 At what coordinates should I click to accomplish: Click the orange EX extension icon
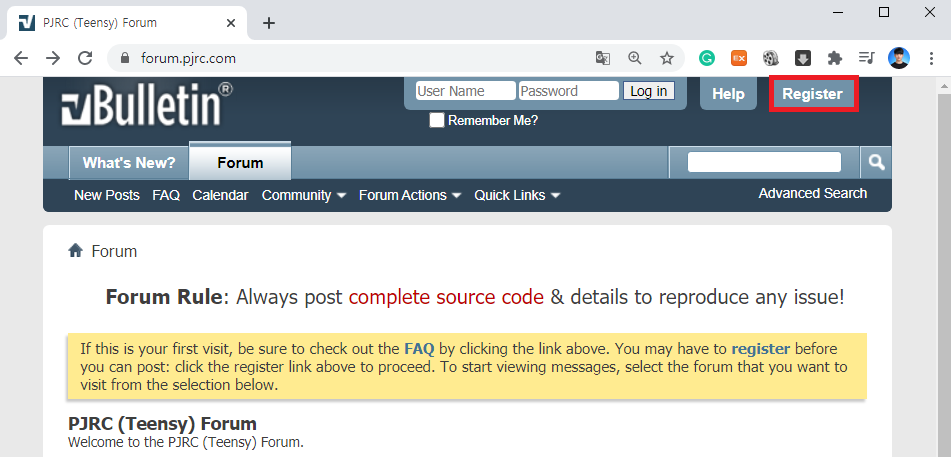(739, 58)
